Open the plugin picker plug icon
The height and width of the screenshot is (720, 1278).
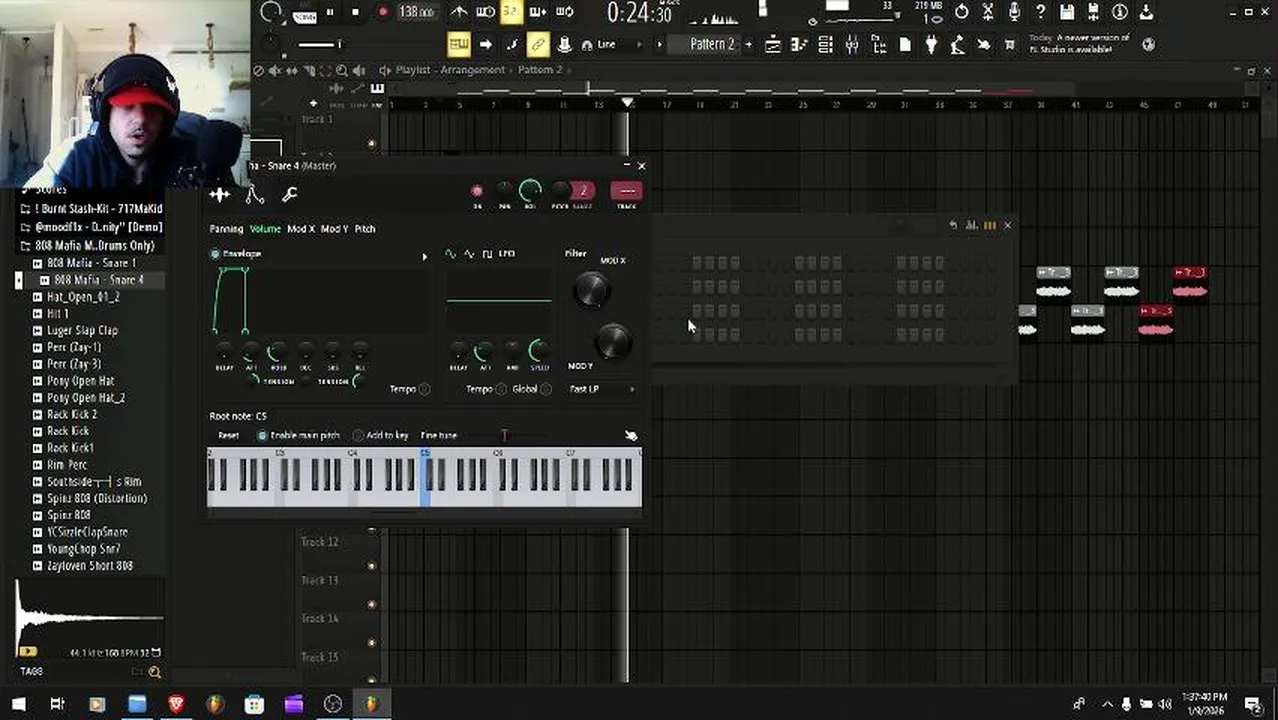[931, 44]
